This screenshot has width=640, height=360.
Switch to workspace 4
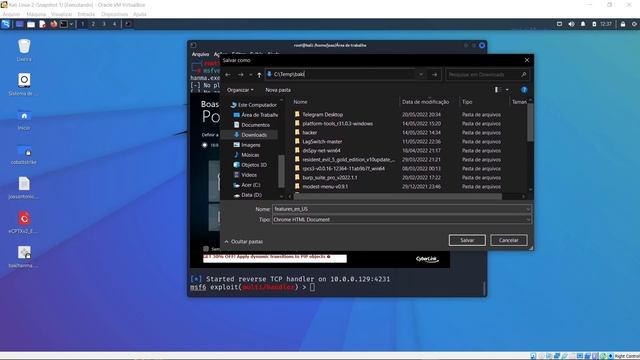point(114,24)
